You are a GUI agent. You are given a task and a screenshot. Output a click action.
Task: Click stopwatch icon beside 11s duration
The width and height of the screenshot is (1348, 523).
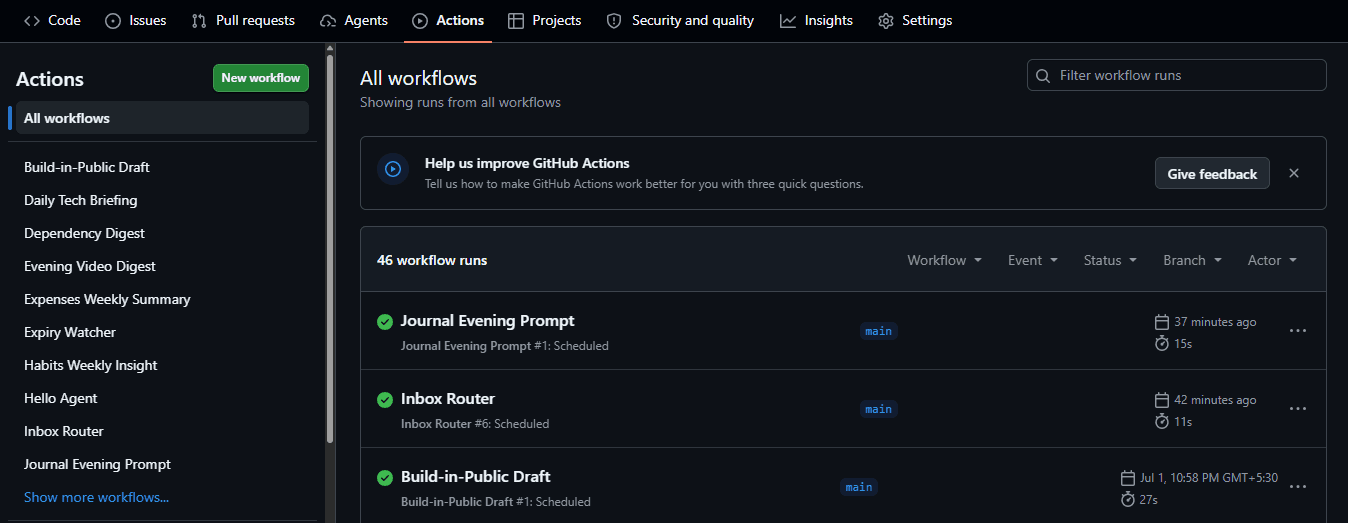click(x=1162, y=421)
